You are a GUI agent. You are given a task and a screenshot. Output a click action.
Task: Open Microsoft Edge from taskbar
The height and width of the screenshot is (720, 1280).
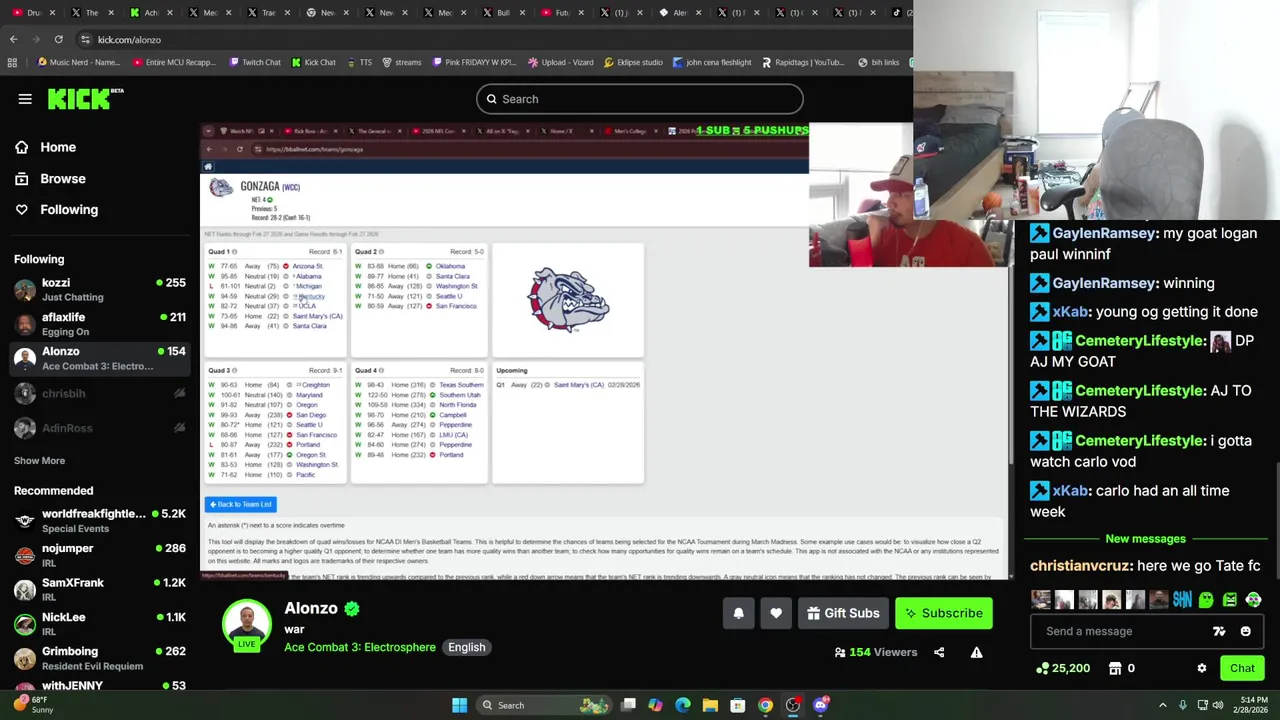683,705
